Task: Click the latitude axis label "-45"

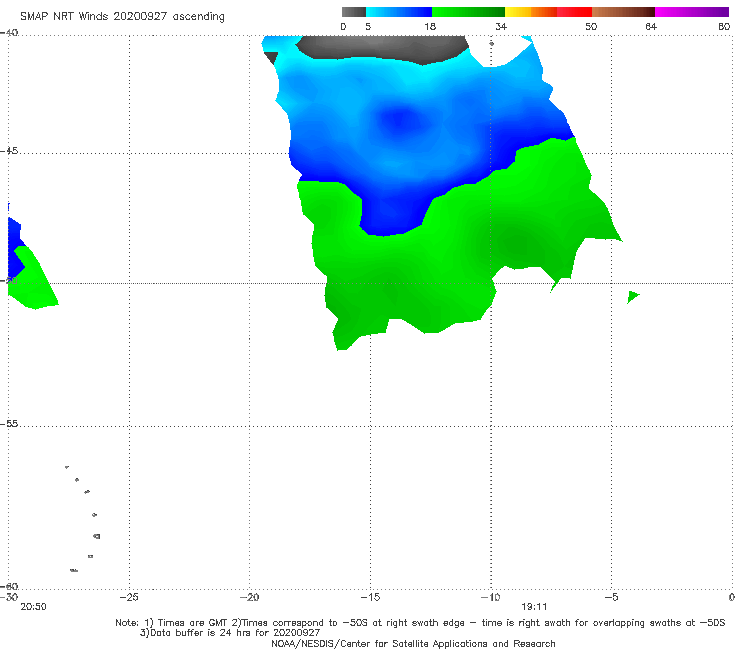Action: [9, 151]
